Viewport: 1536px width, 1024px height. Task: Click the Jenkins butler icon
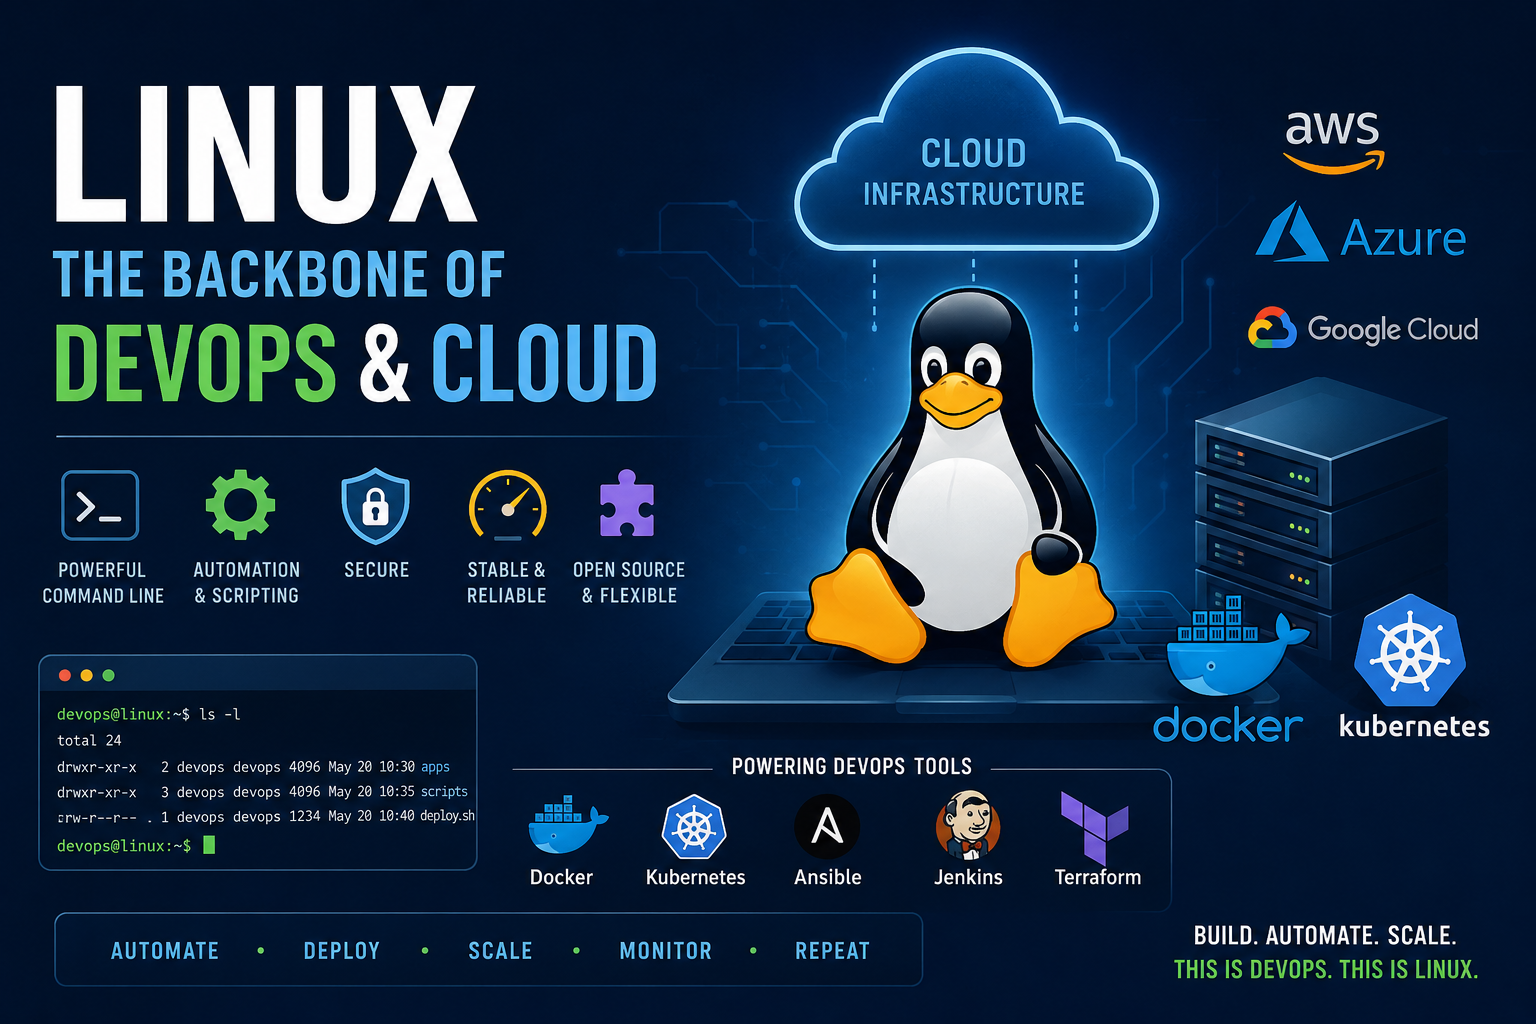tap(967, 825)
